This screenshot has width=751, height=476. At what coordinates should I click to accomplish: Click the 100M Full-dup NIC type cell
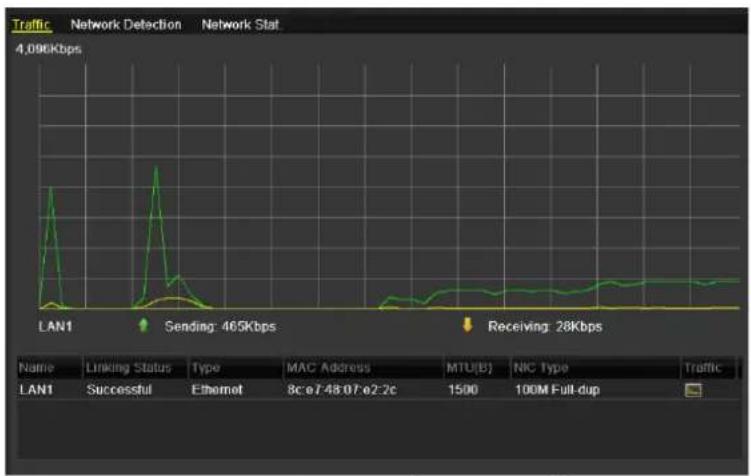(x=557, y=390)
